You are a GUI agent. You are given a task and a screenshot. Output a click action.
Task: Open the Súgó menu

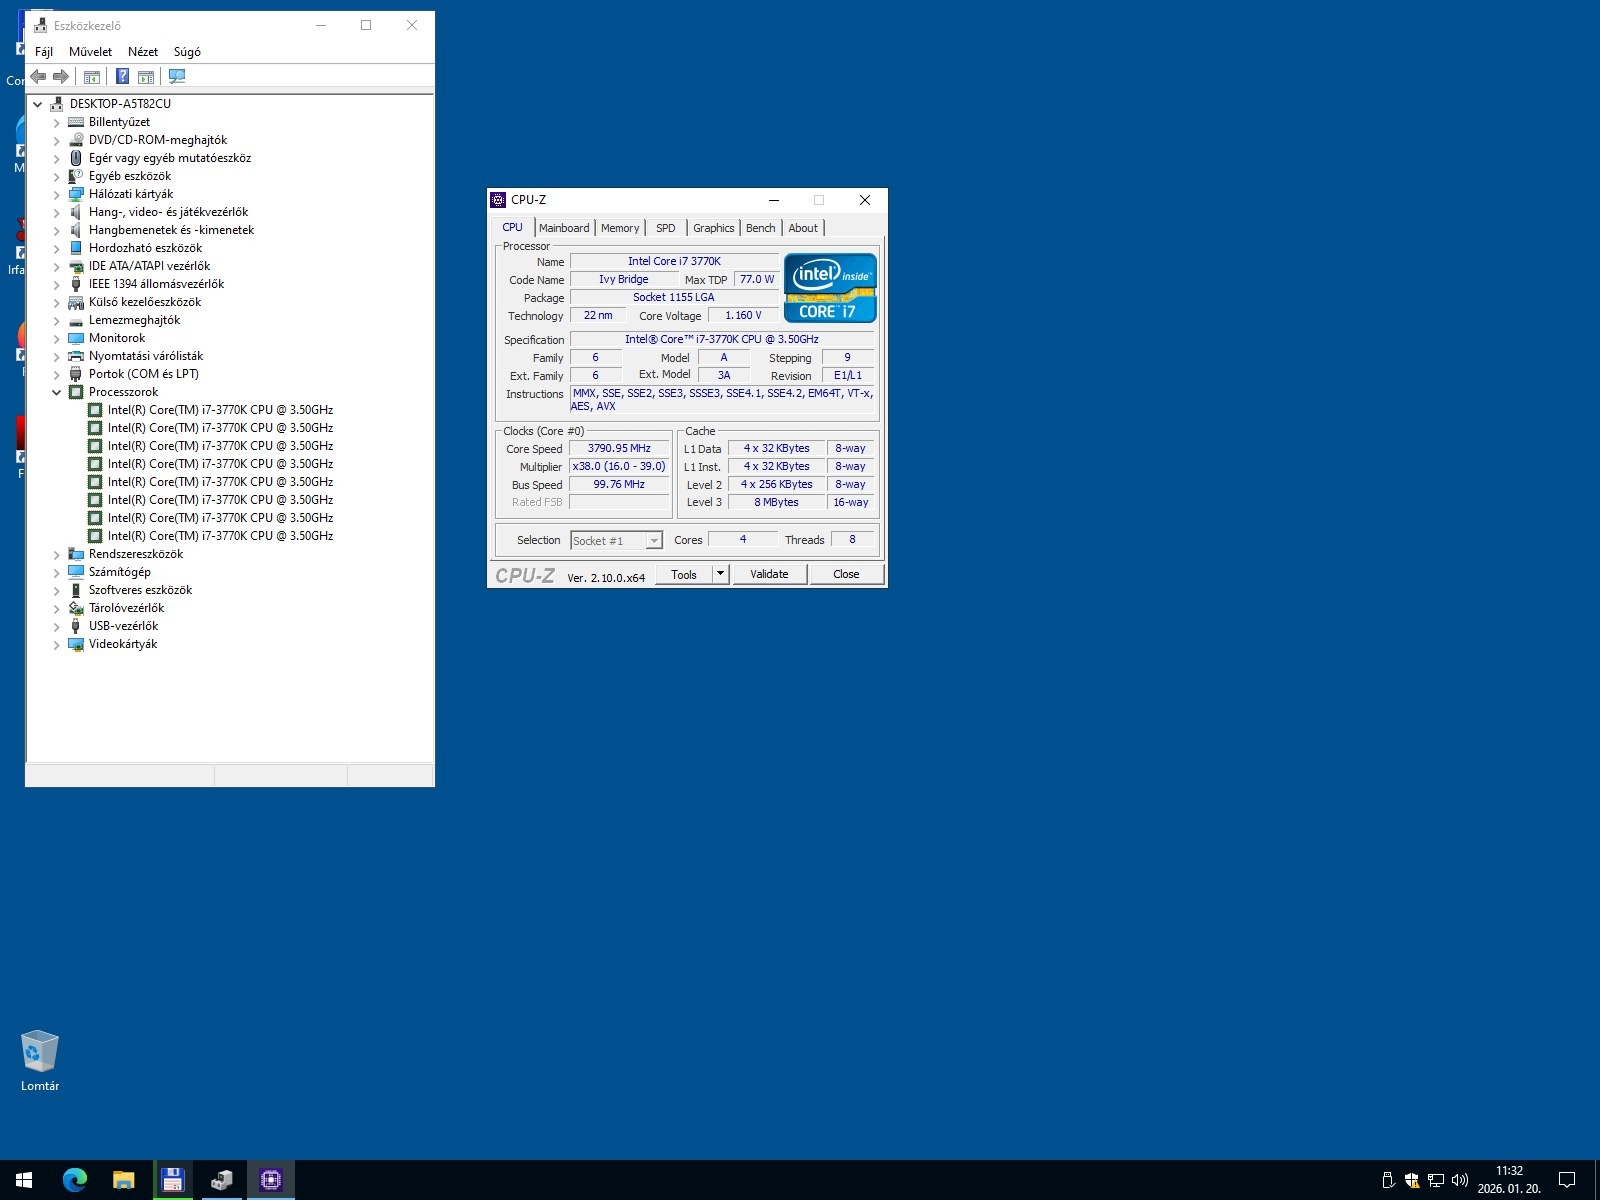pyautogui.click(x=187, y=52)
